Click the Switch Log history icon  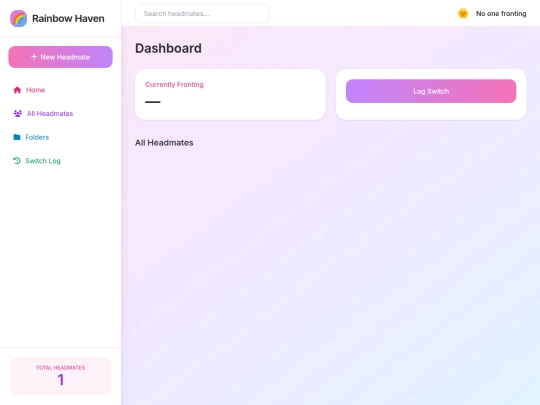pos(17,161)
